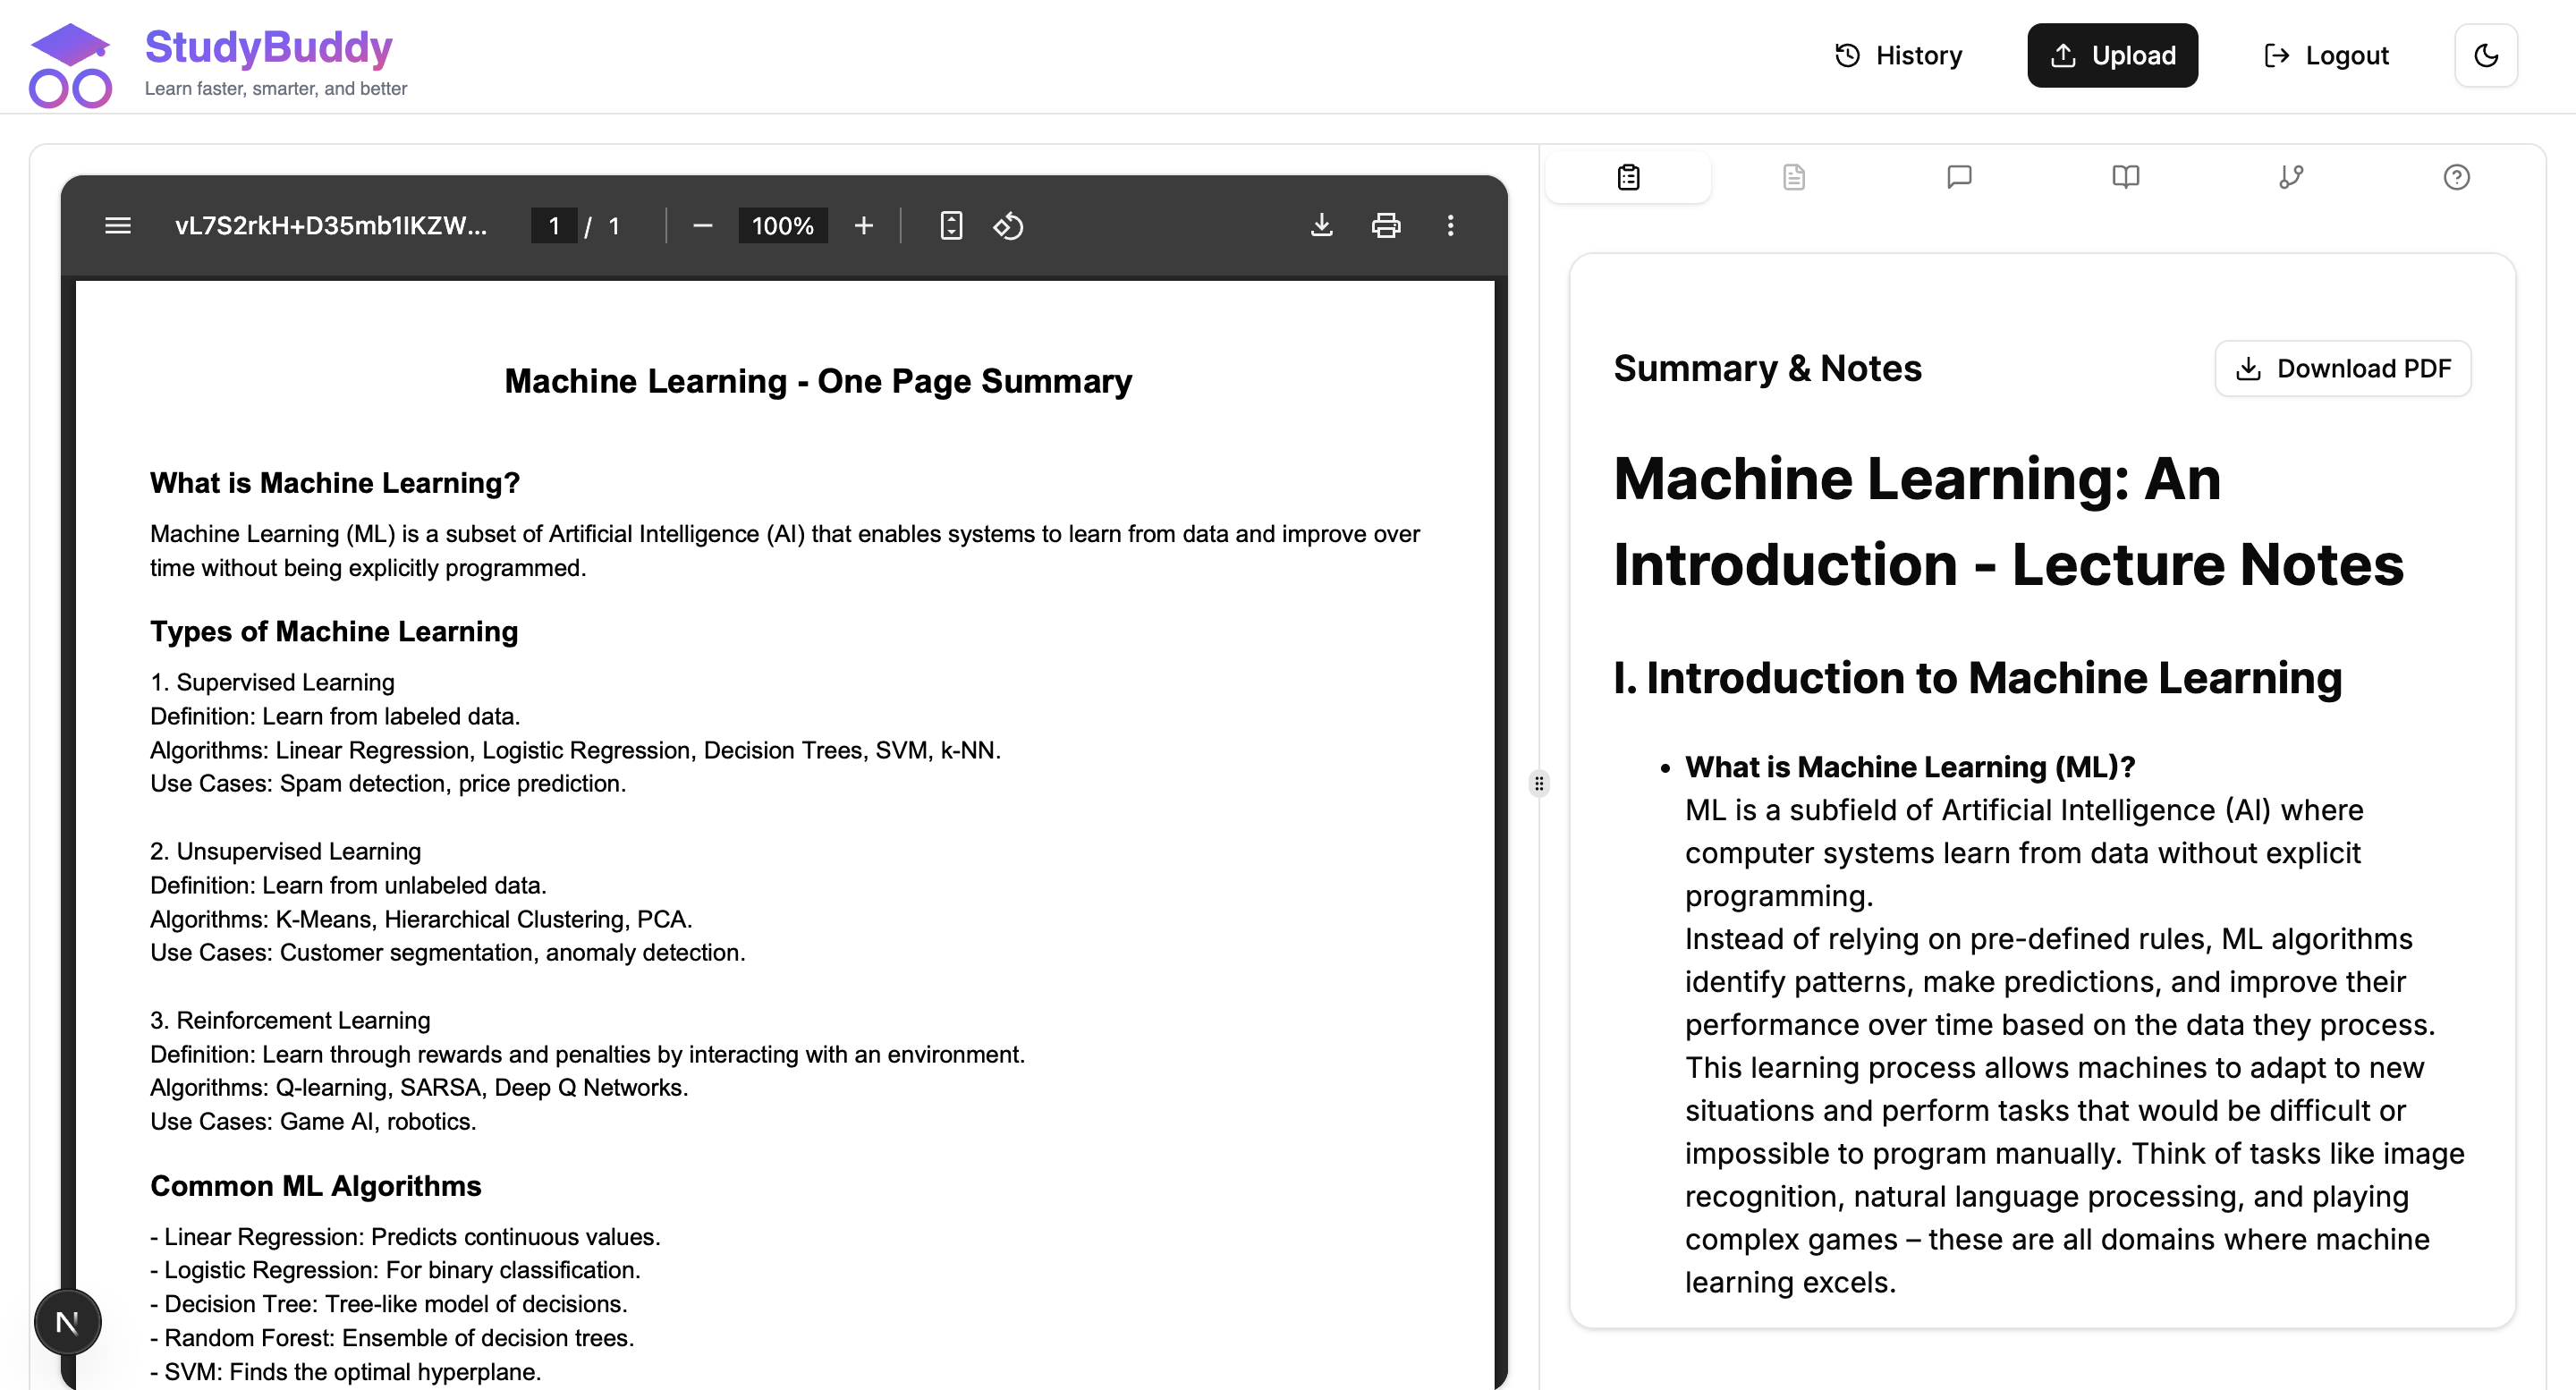Click the panel resize drag handle
This screenshot has width=2576, height=1390.
point(1539,783)
